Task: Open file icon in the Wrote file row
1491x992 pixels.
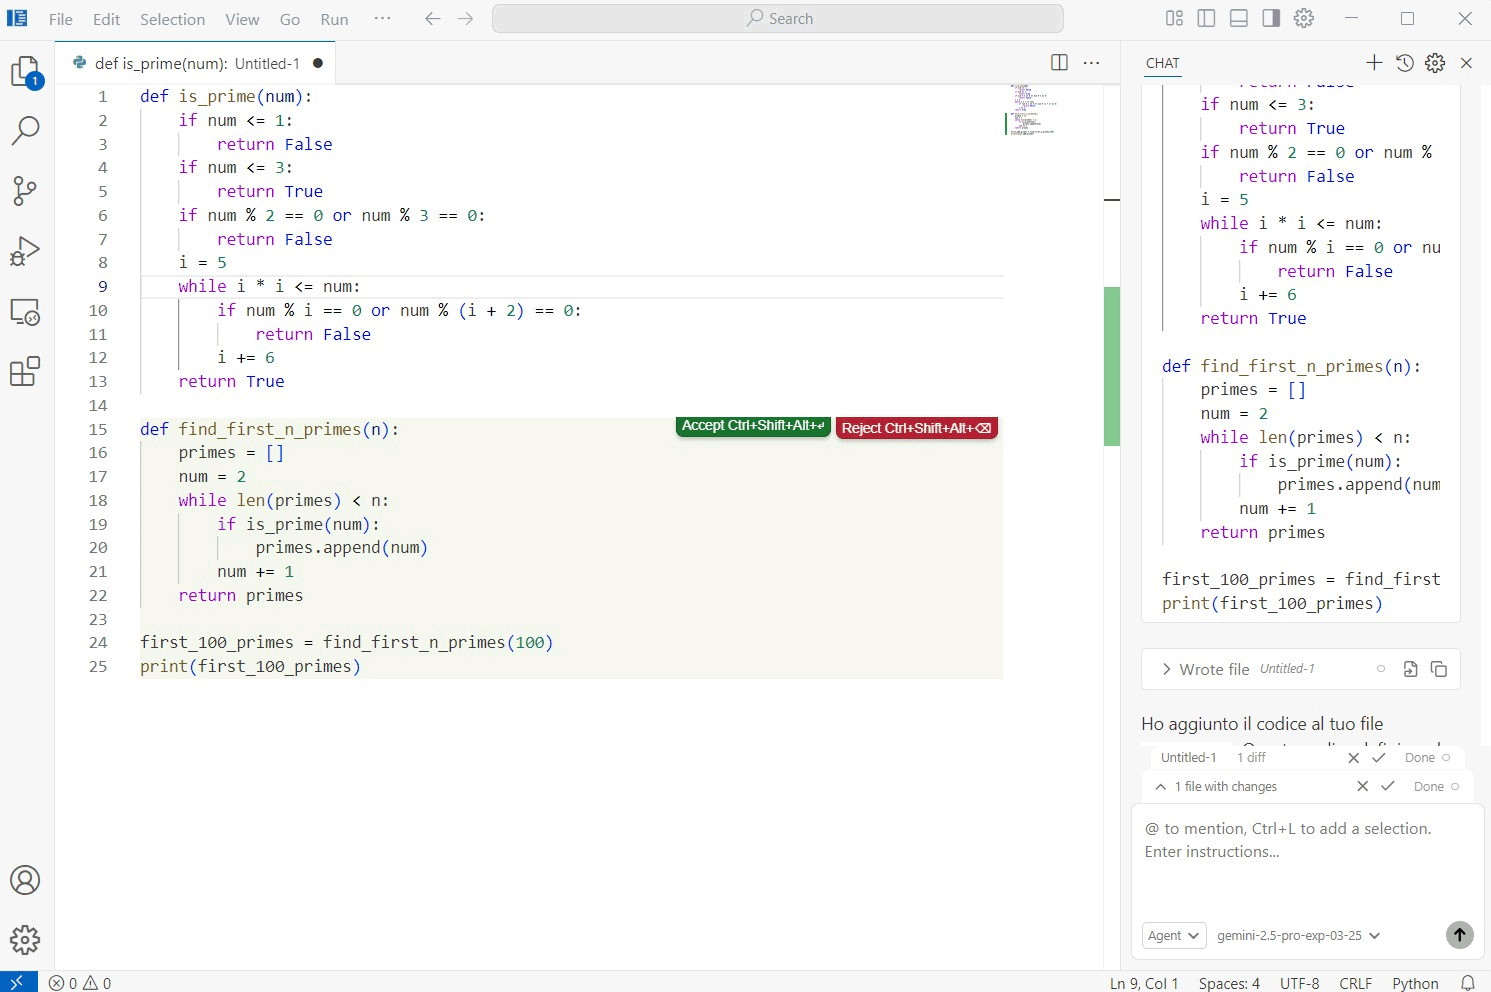Action: (x=1410, y=669)
